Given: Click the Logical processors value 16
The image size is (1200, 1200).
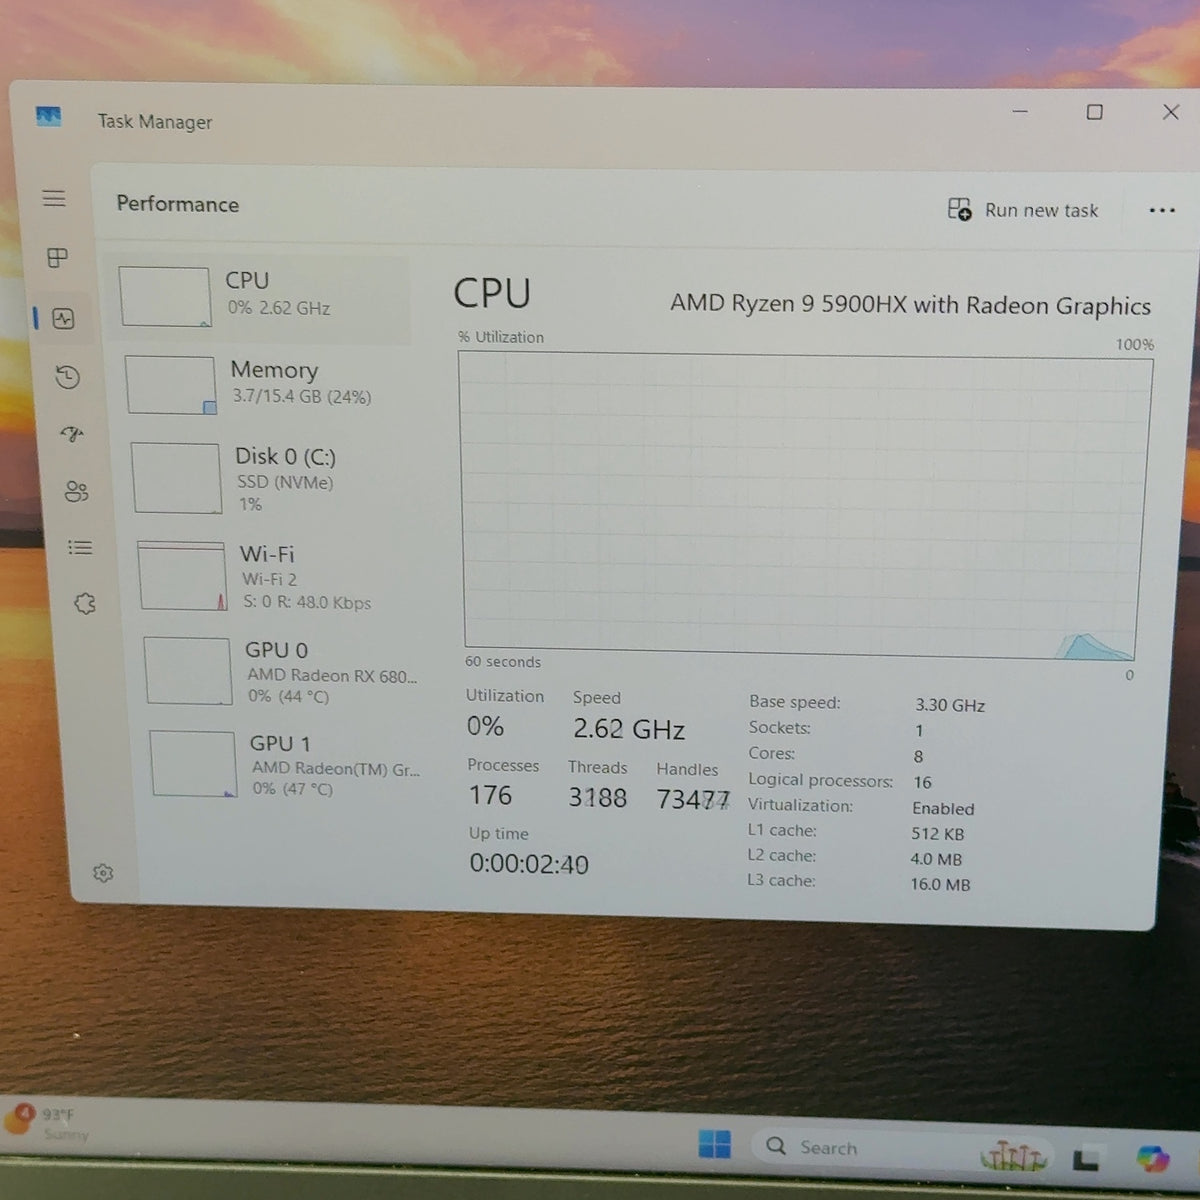Looking at the screenshot, I should coord(922,783).
